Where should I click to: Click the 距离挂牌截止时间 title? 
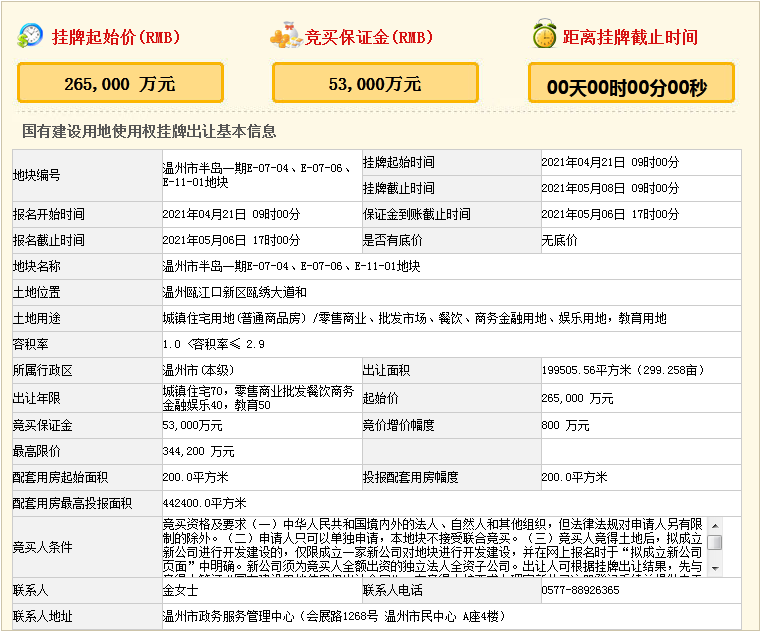coord(630,37)
